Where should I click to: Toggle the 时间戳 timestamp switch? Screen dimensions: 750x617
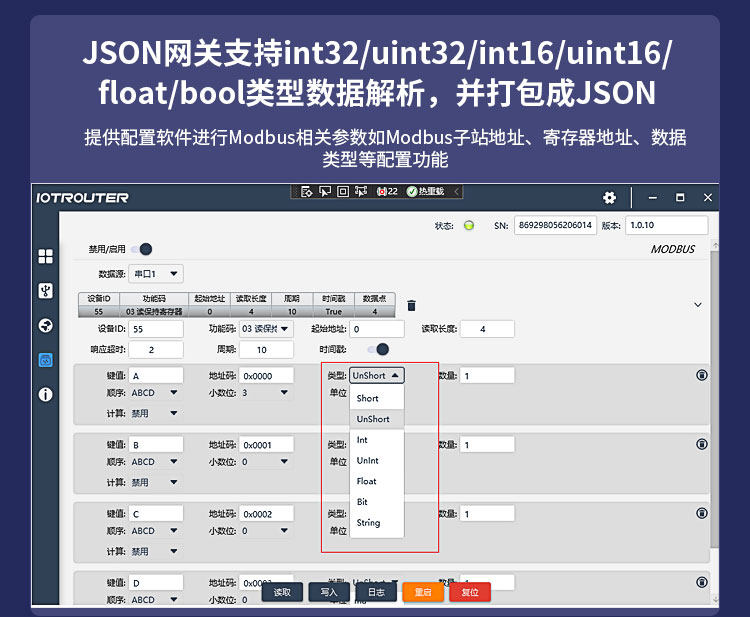pyautogui.click(x=378, y=350)
